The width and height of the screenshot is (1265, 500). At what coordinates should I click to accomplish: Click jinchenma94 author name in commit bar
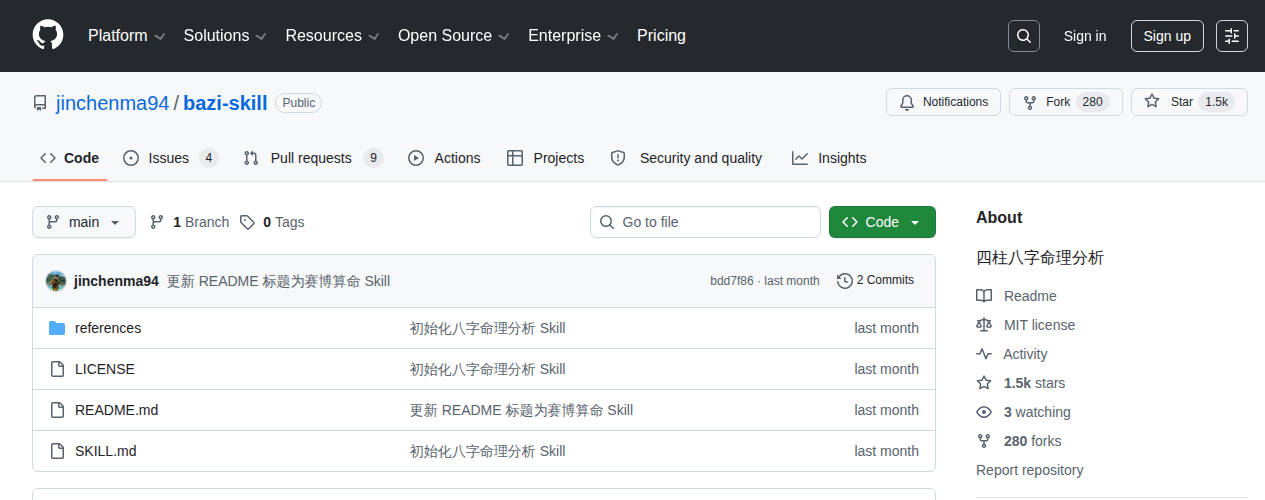116,281
